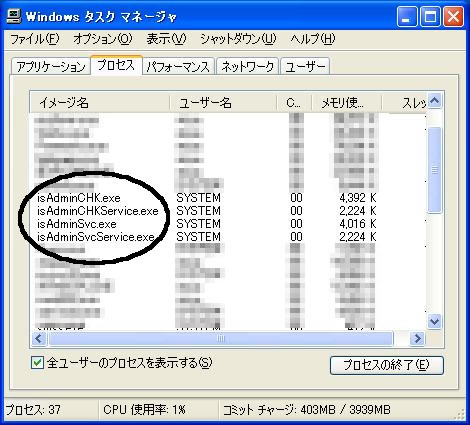Click the vertical scrollbar thumb
The height and width of the screenshot is (425, 470).
pos(434,170)
